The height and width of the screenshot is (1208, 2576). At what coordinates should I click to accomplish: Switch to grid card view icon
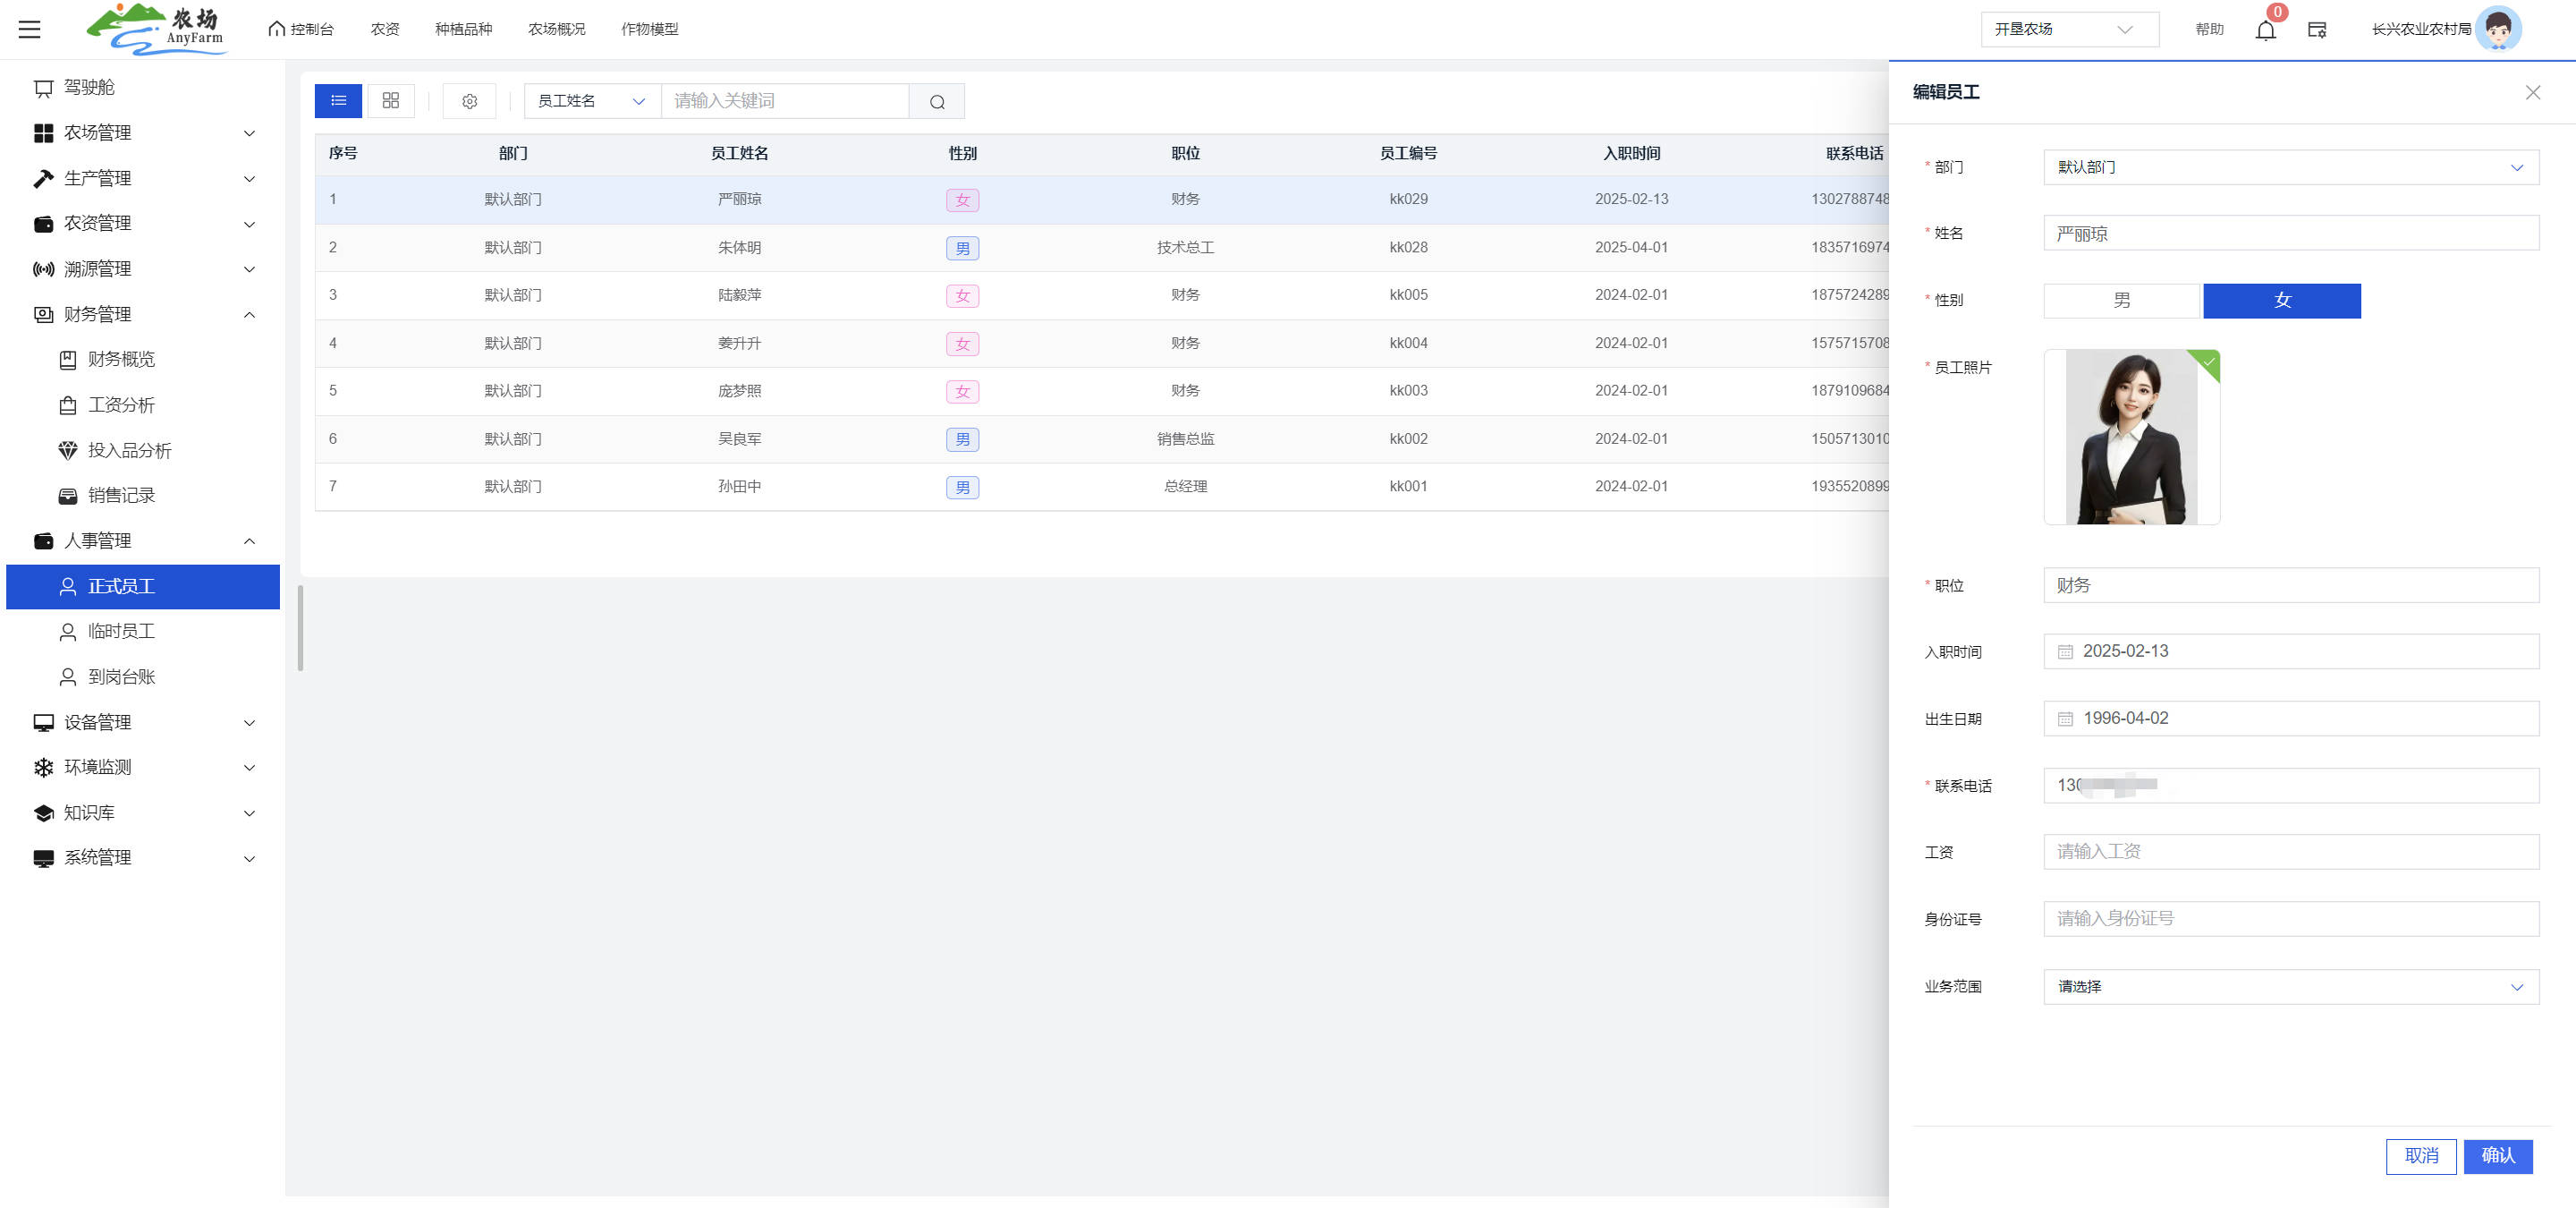391,101
